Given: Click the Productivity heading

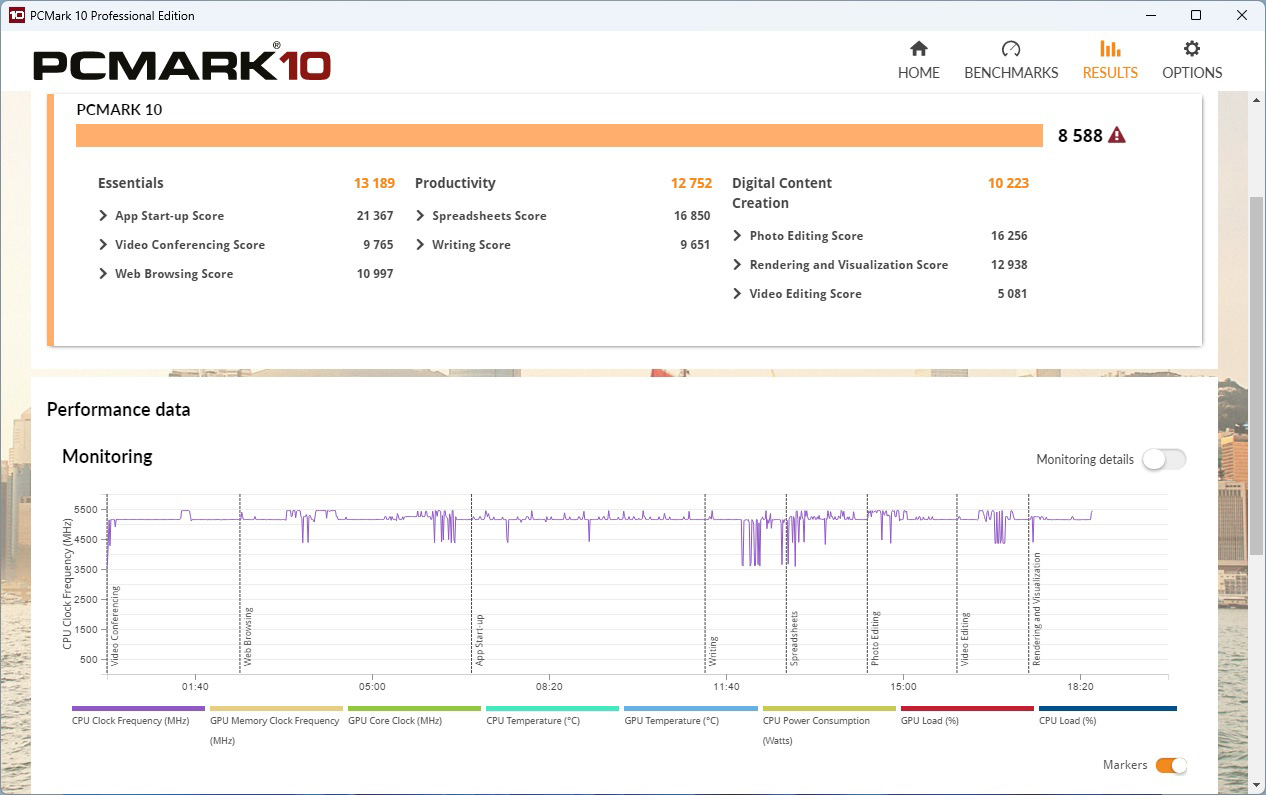Looking at the screenshot, I should (455, 183).
